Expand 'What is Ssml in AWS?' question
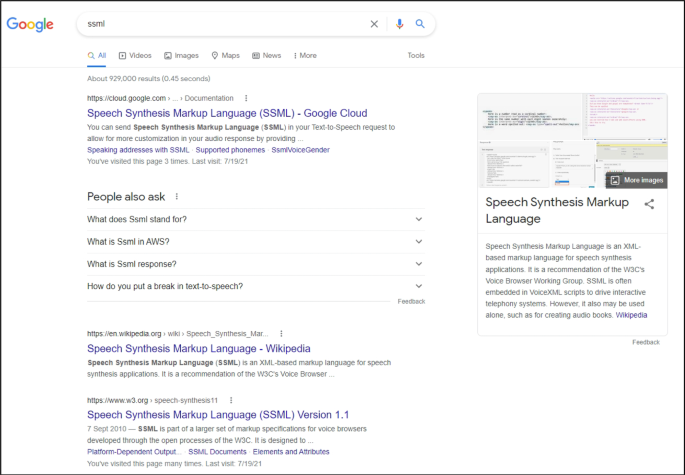 tap(256, 242)
